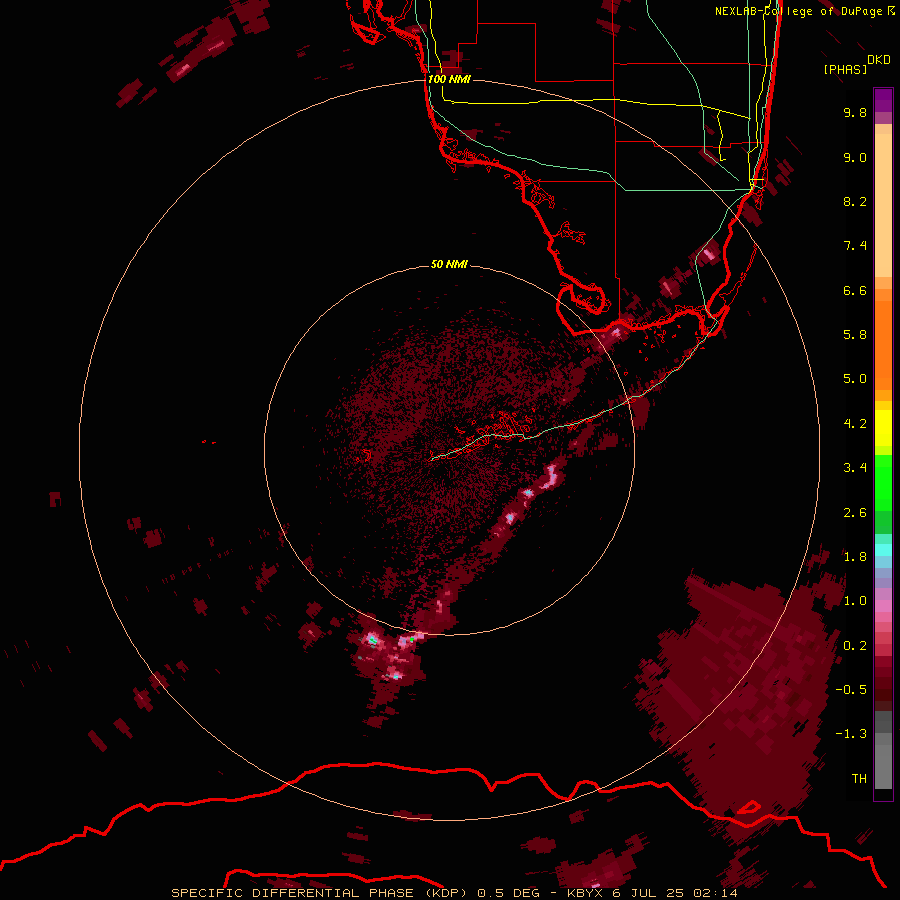The image size is (900, 900).
Task: Click the SPECIFIC DIFFERENTIAL PHASE caption text
Action: coord(292,893)
